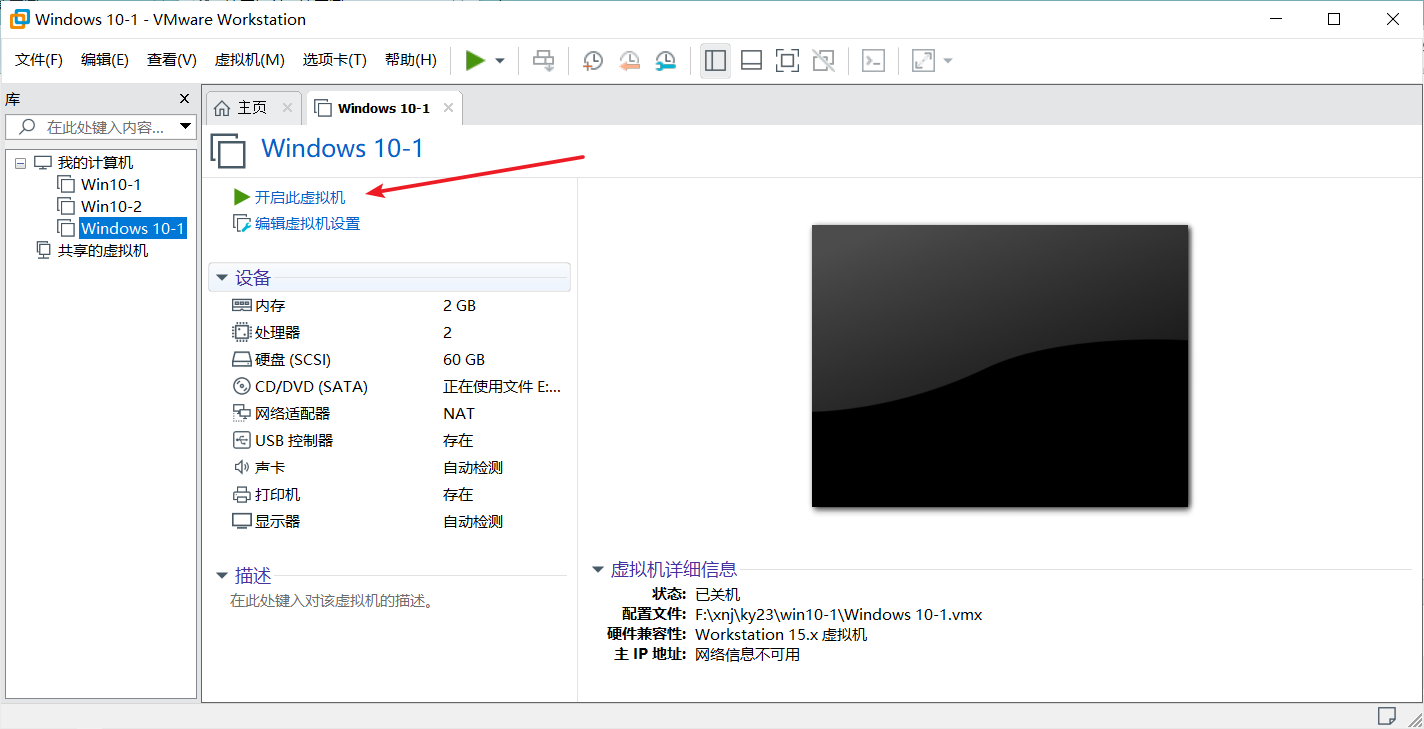The image size is (1424, 729).
Task: Click the message log icon in status bar
Action: coord(1386,715)
